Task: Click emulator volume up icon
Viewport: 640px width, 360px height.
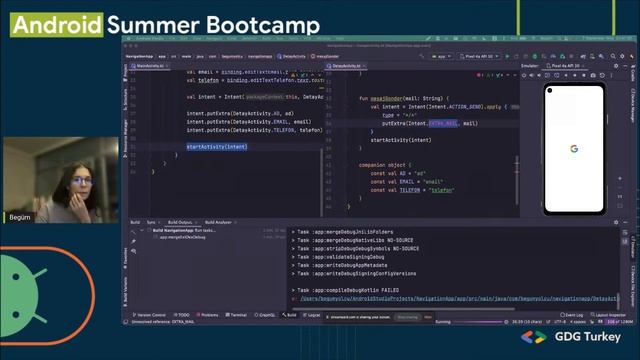Action: 531,76
